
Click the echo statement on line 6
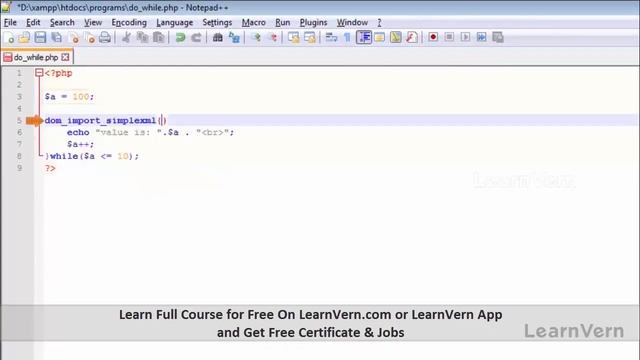[x=150, y=132]
